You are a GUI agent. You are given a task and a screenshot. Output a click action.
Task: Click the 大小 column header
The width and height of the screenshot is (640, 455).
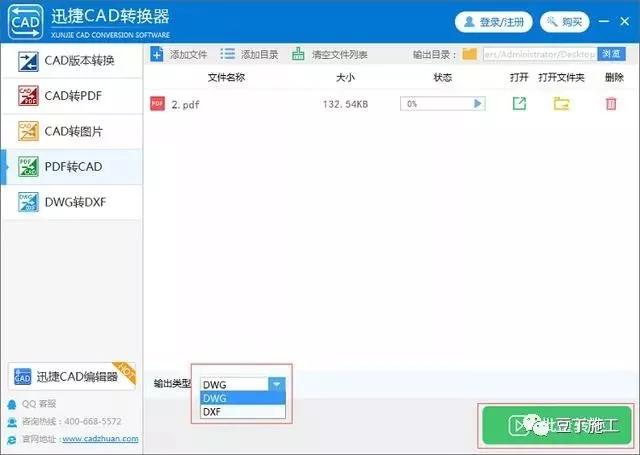coord(345,78)
